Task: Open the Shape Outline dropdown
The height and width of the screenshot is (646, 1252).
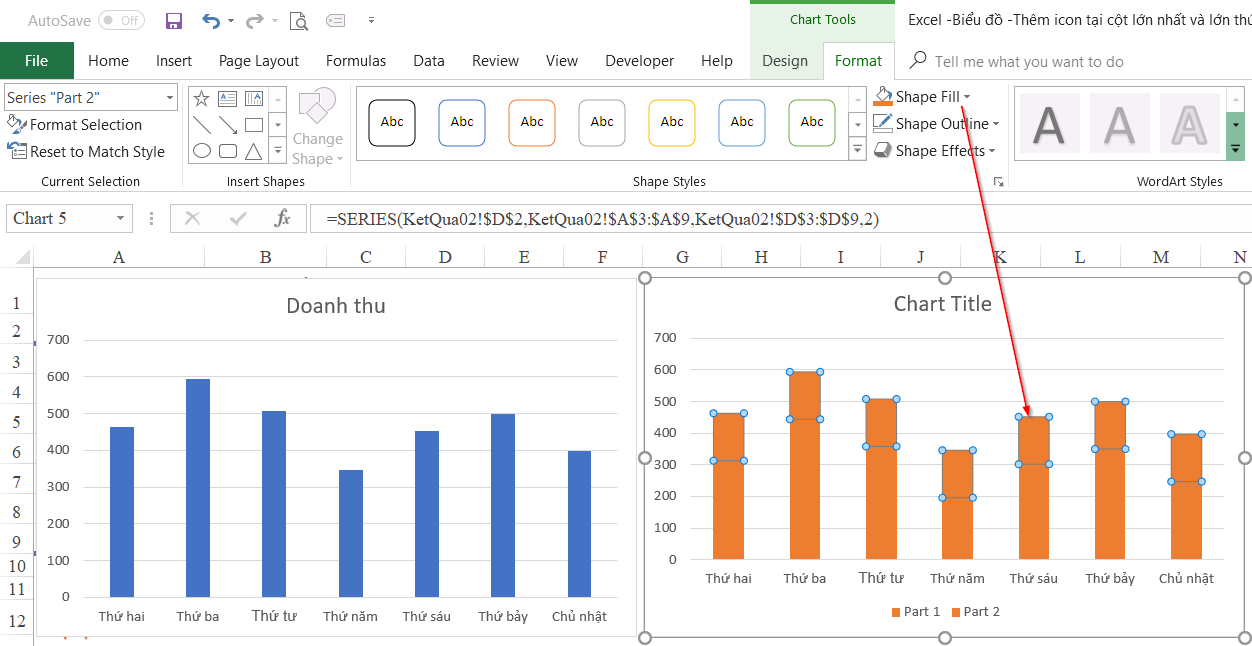Action: coord(996,124)
